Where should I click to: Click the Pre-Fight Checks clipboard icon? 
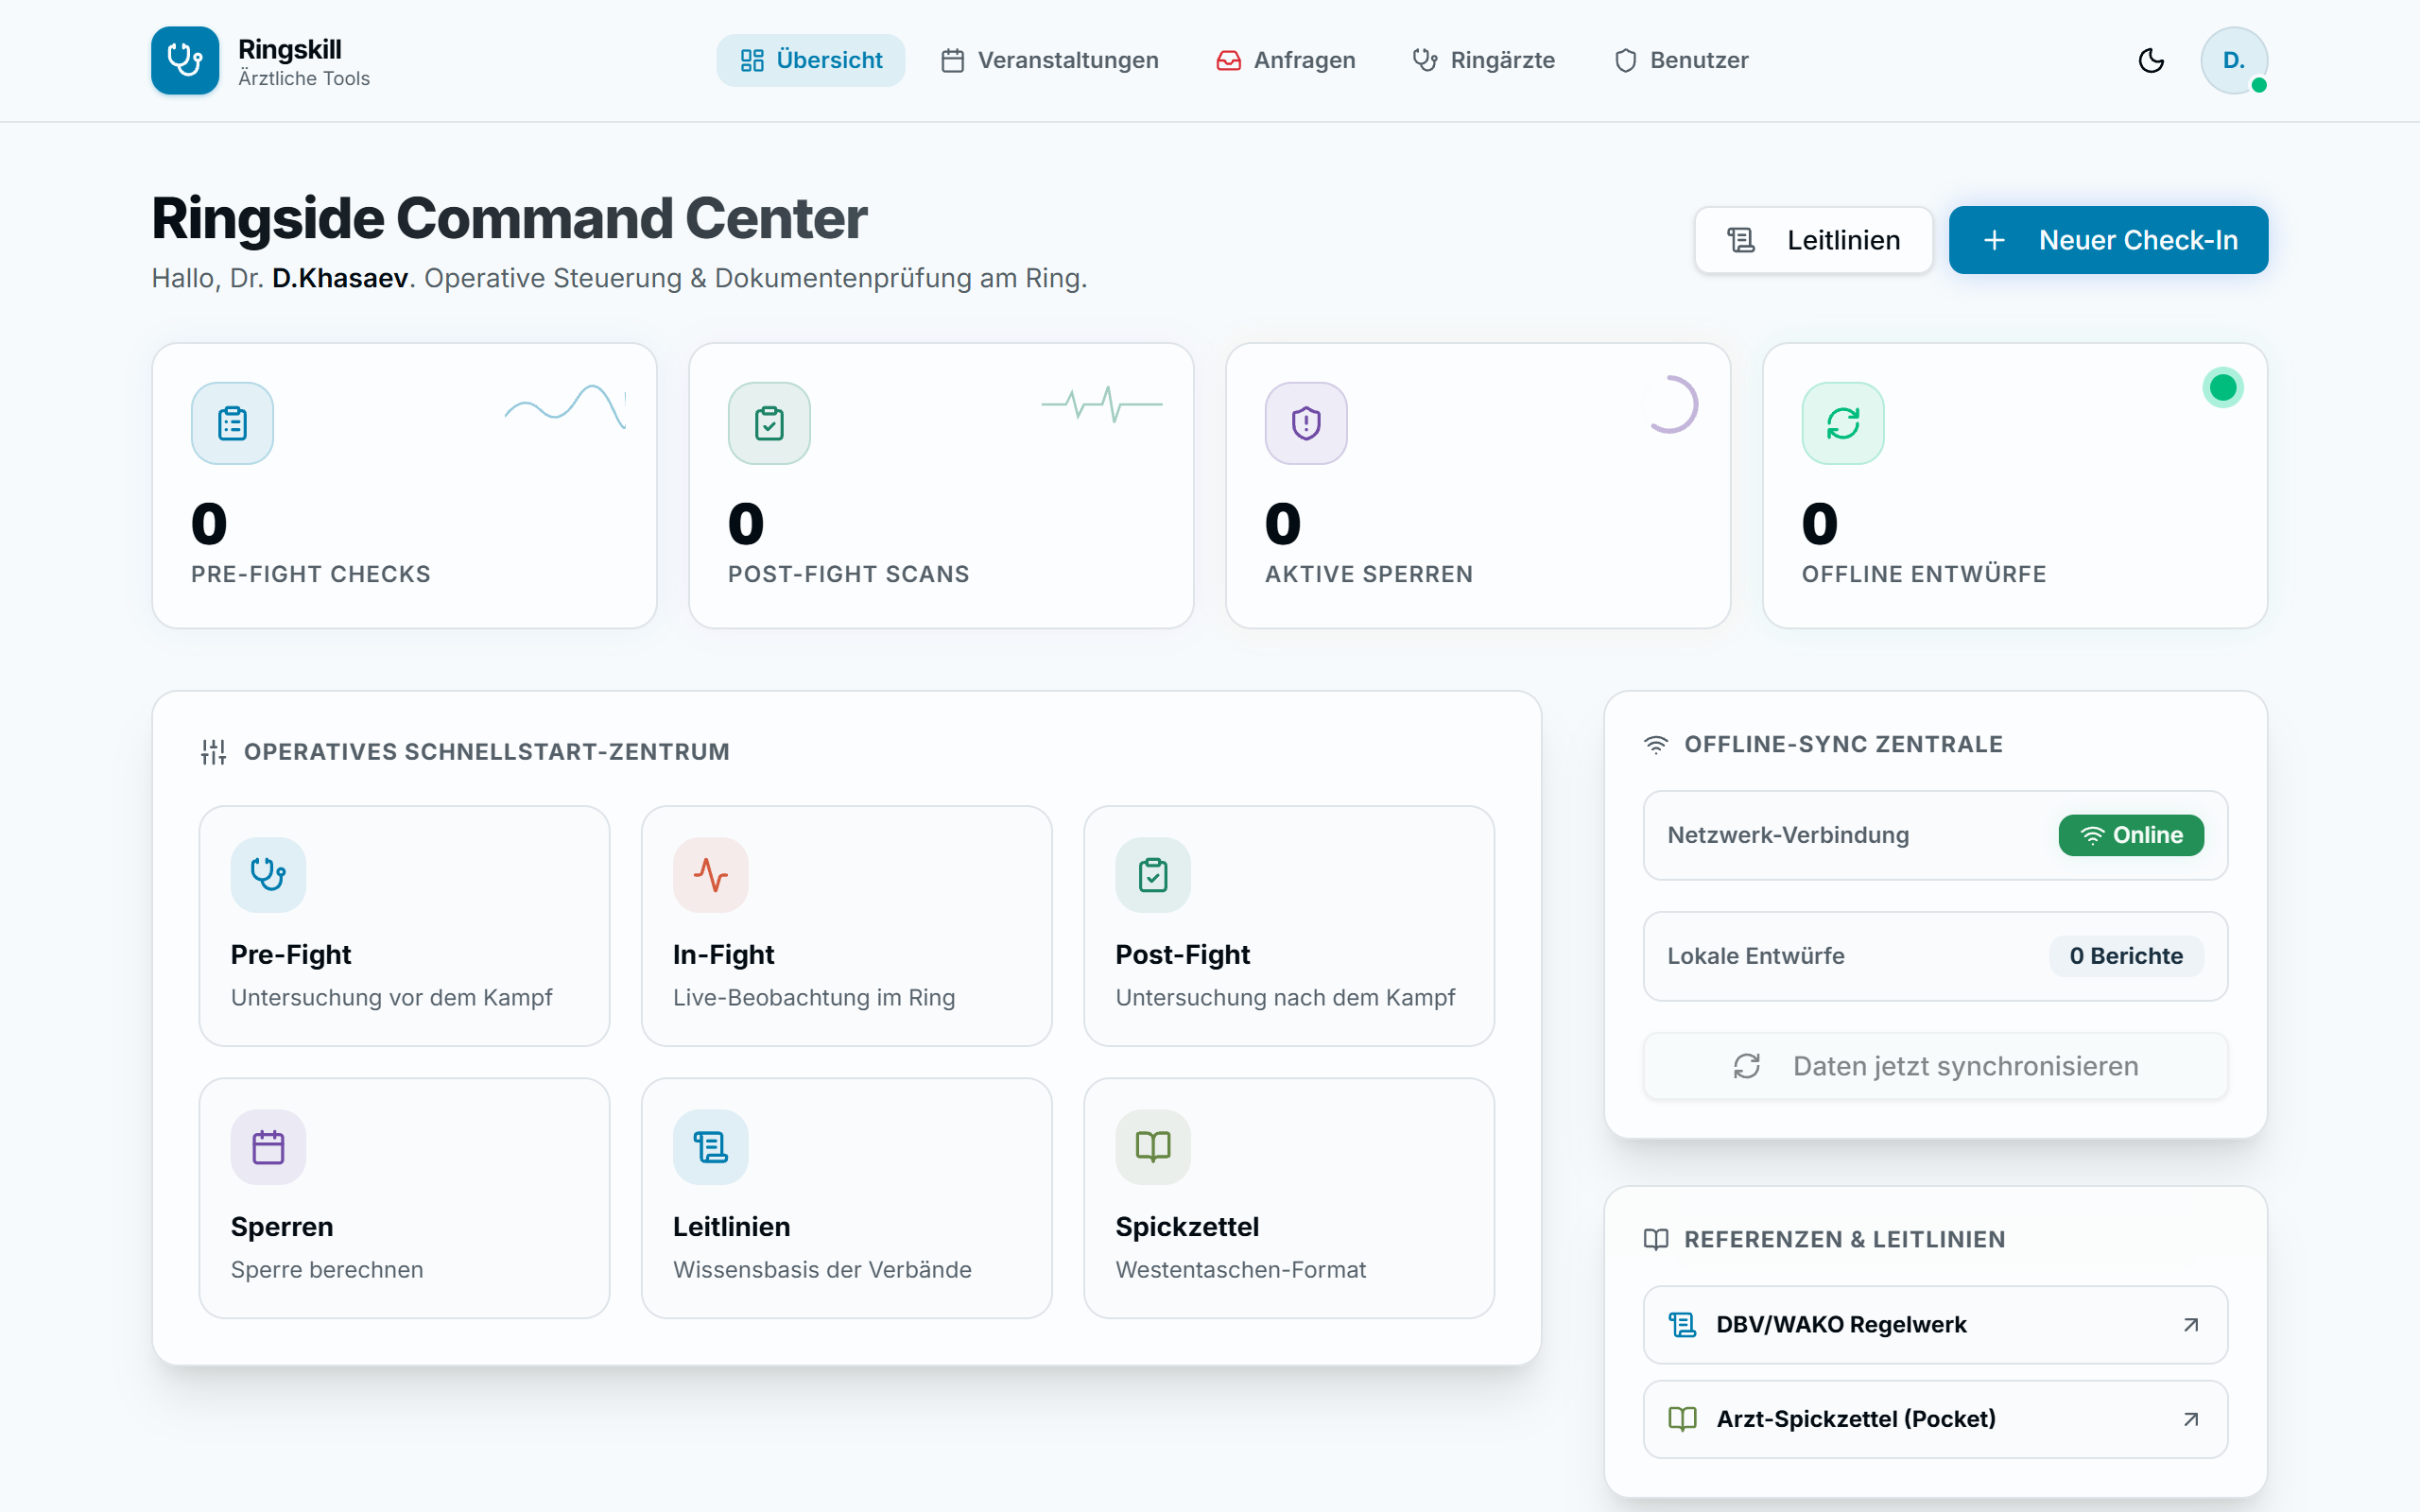coord(232,423)
